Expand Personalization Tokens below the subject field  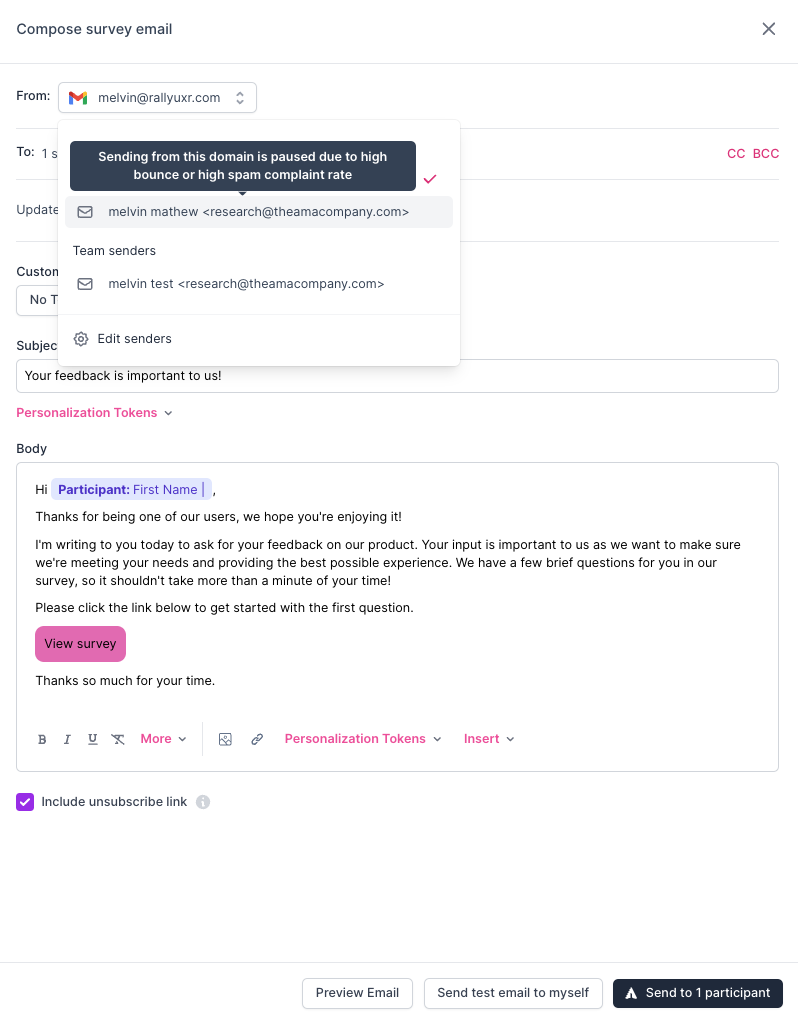(x=94, y=413)
